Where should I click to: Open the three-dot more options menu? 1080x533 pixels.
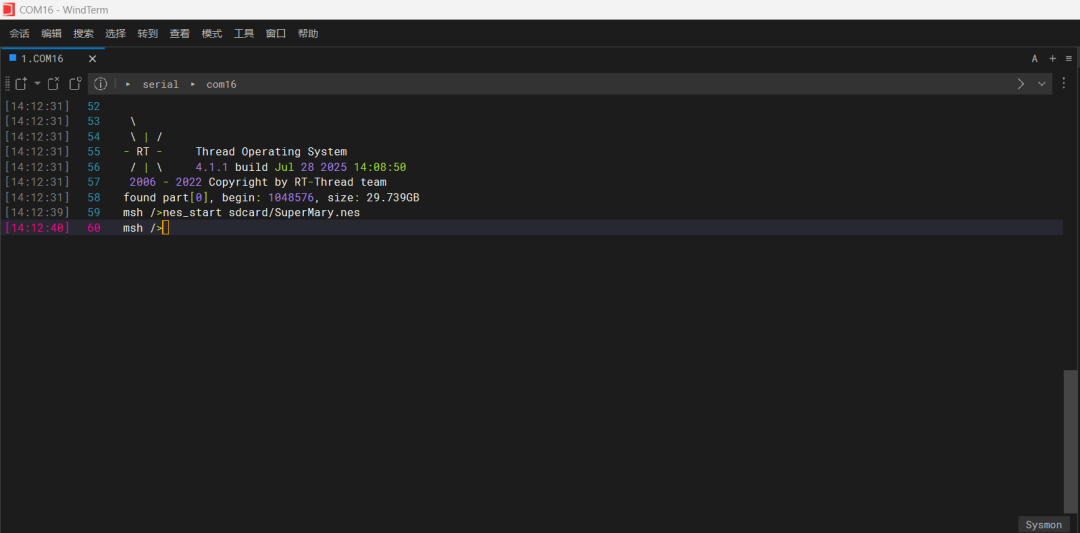pyautogui.click(x=1064, y=84)
